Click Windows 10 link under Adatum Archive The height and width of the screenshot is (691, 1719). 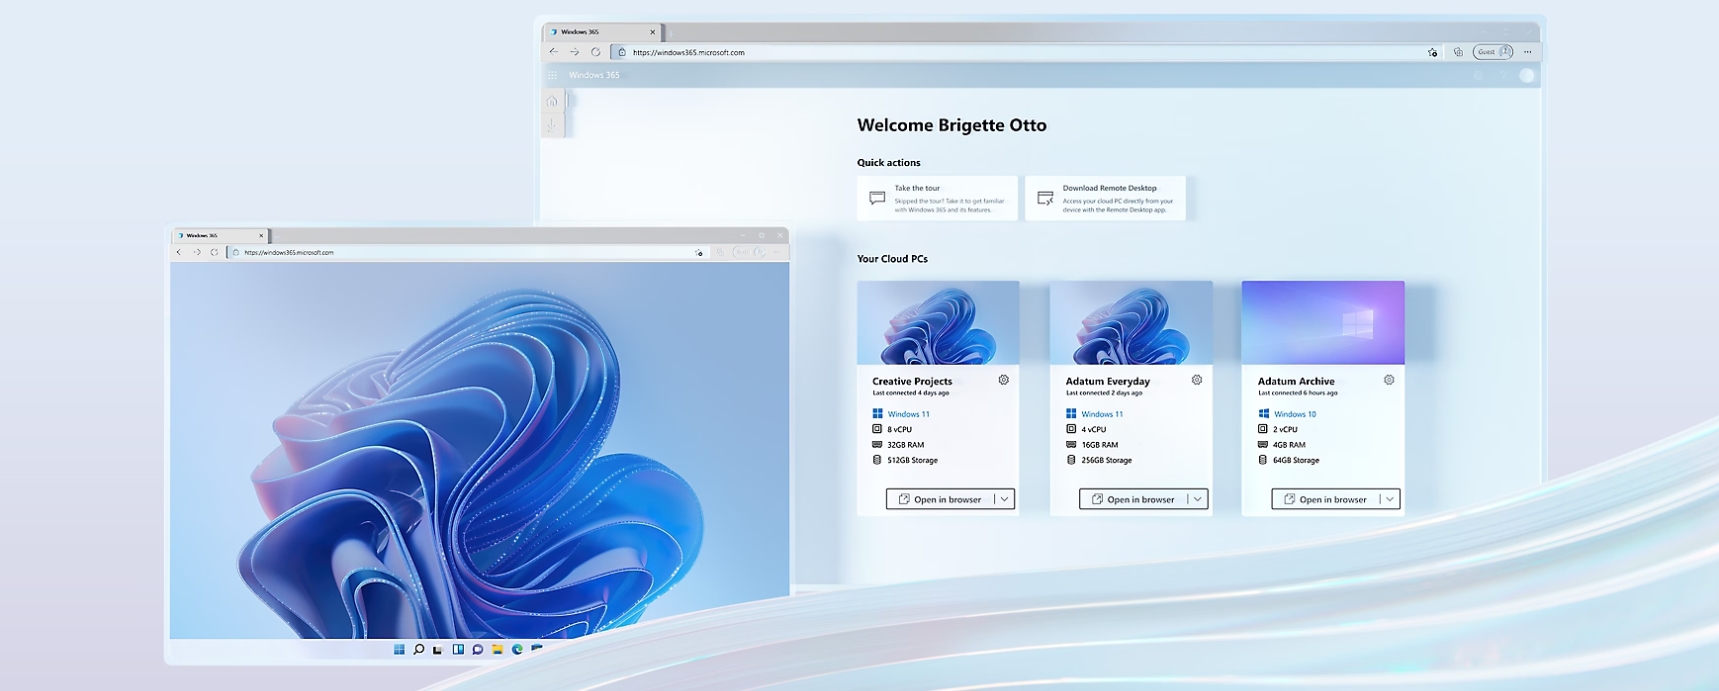[1294, 414]
